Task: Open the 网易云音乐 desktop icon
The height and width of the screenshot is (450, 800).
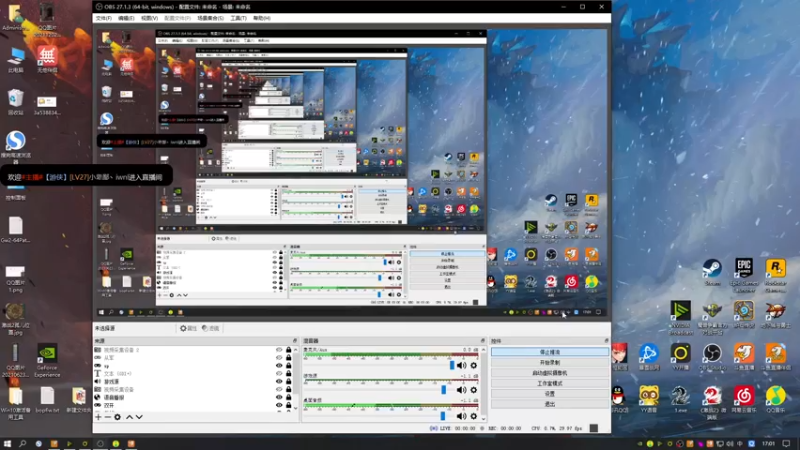Action: click(744, 399)
